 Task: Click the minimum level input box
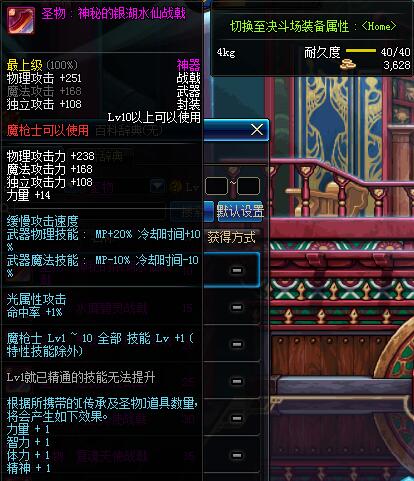point(216,186)
